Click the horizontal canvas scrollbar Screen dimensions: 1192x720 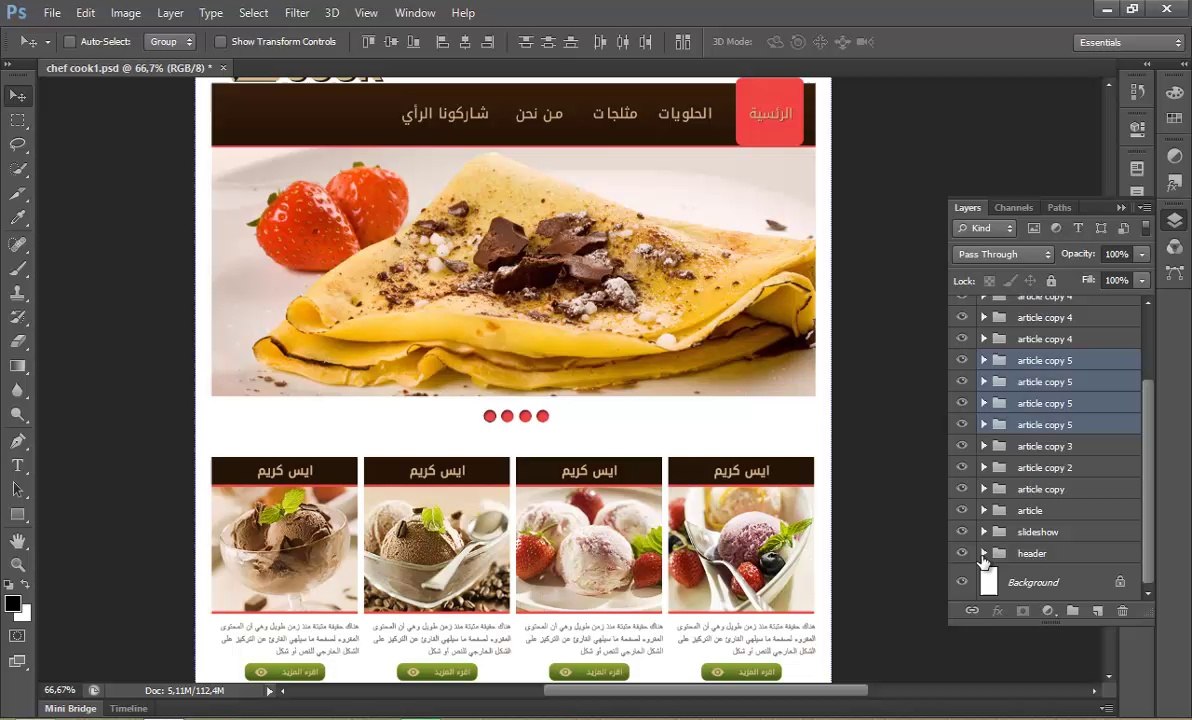(705, 690)
